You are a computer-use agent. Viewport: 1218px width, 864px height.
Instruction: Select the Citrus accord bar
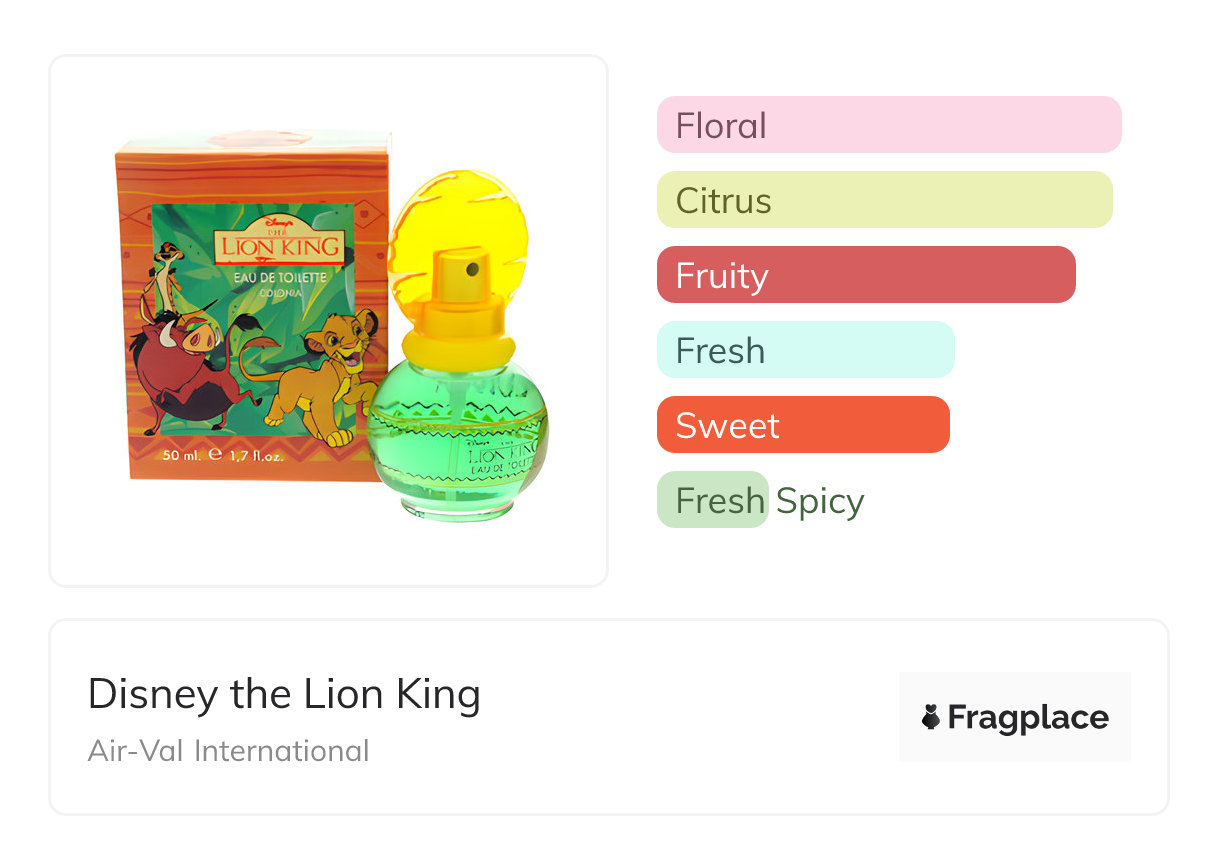tap(884, 200)
